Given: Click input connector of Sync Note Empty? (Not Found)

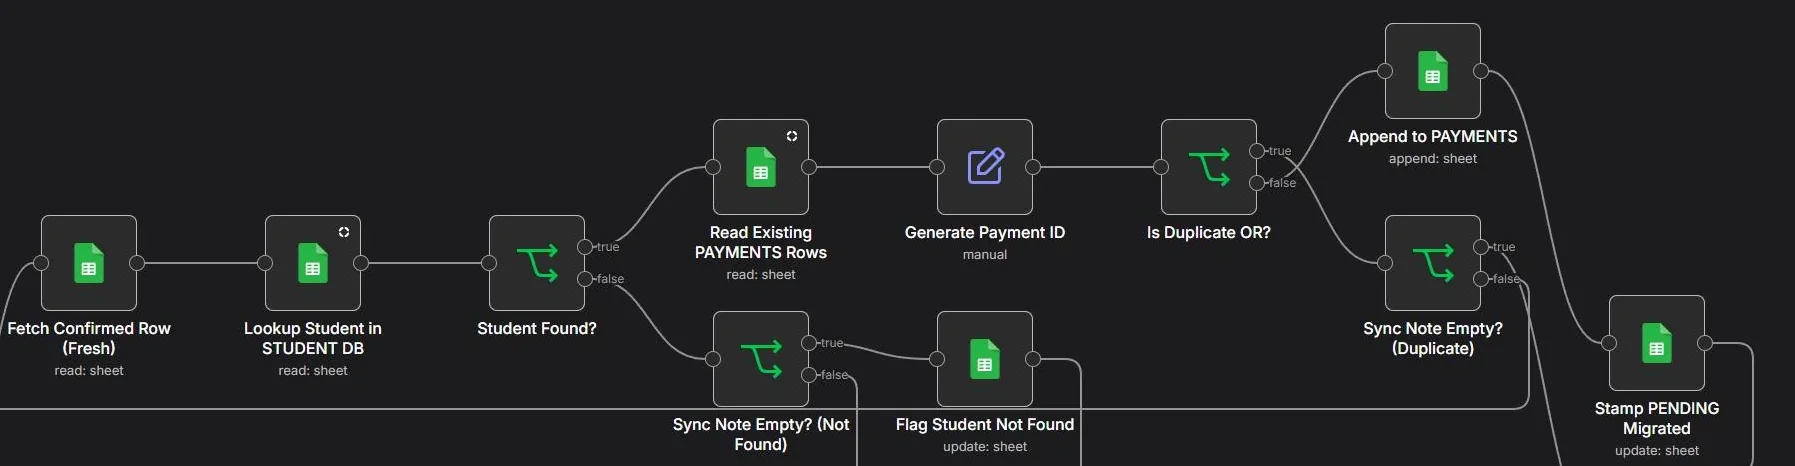Looking at the screenshot, I should click(713, 359).
